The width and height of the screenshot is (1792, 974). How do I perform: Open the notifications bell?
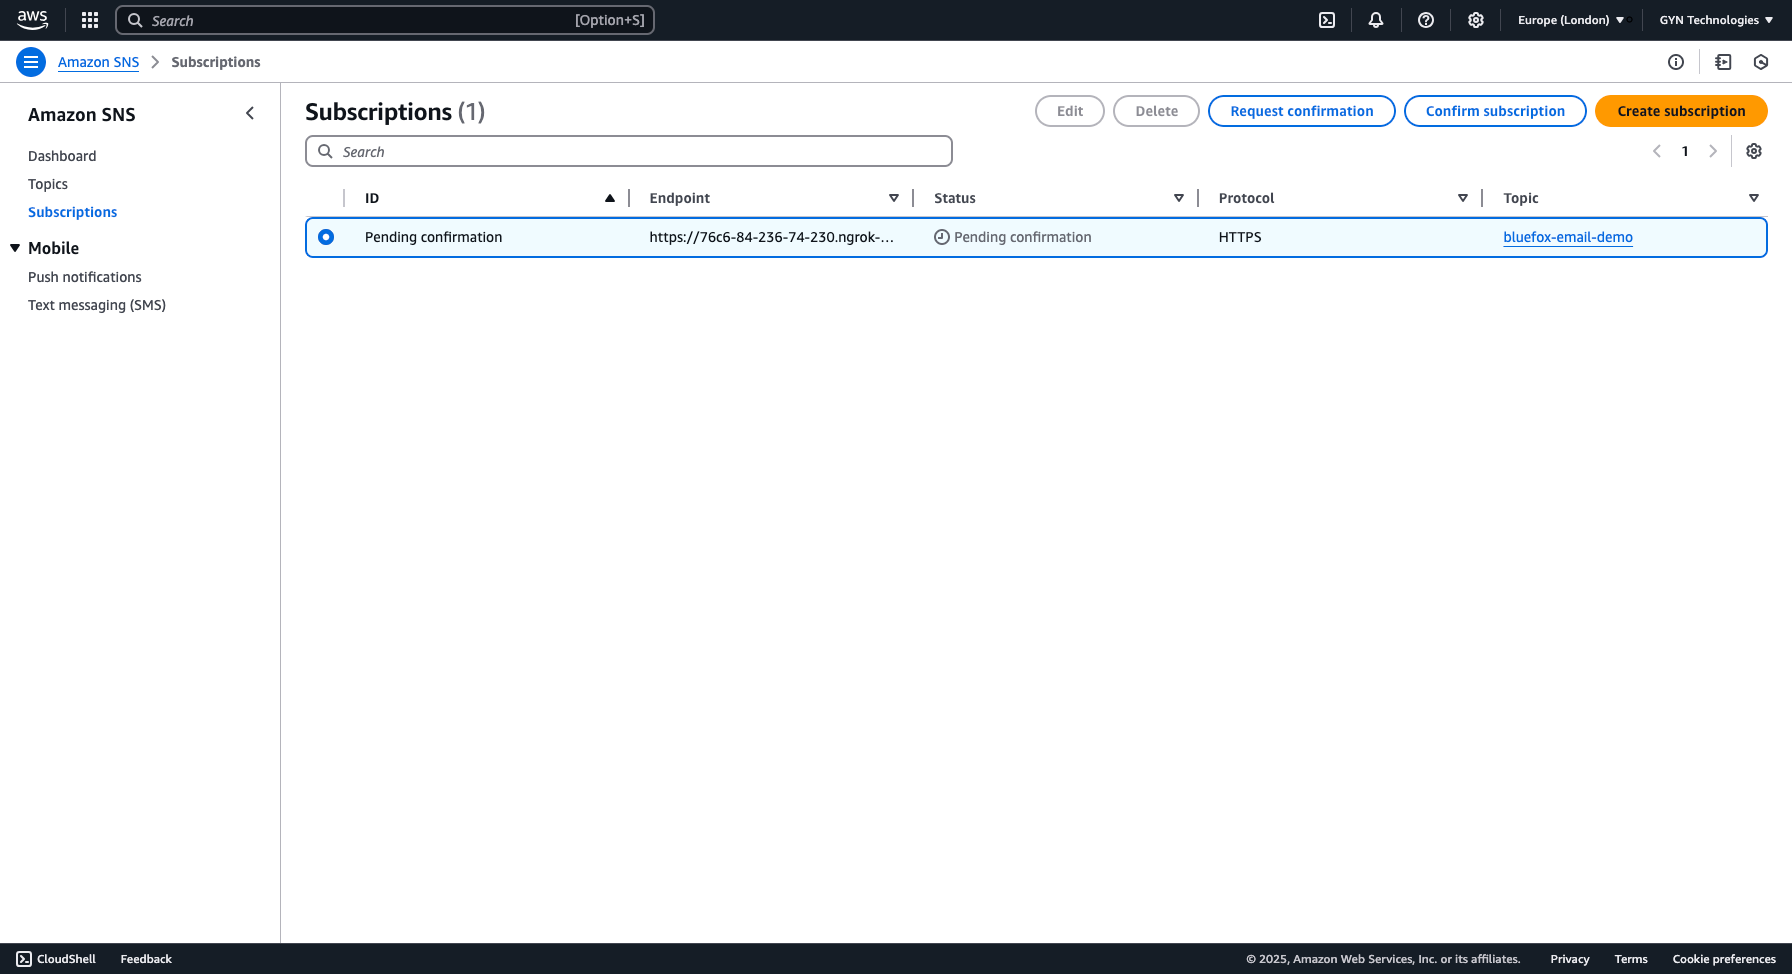point(1376,20)
